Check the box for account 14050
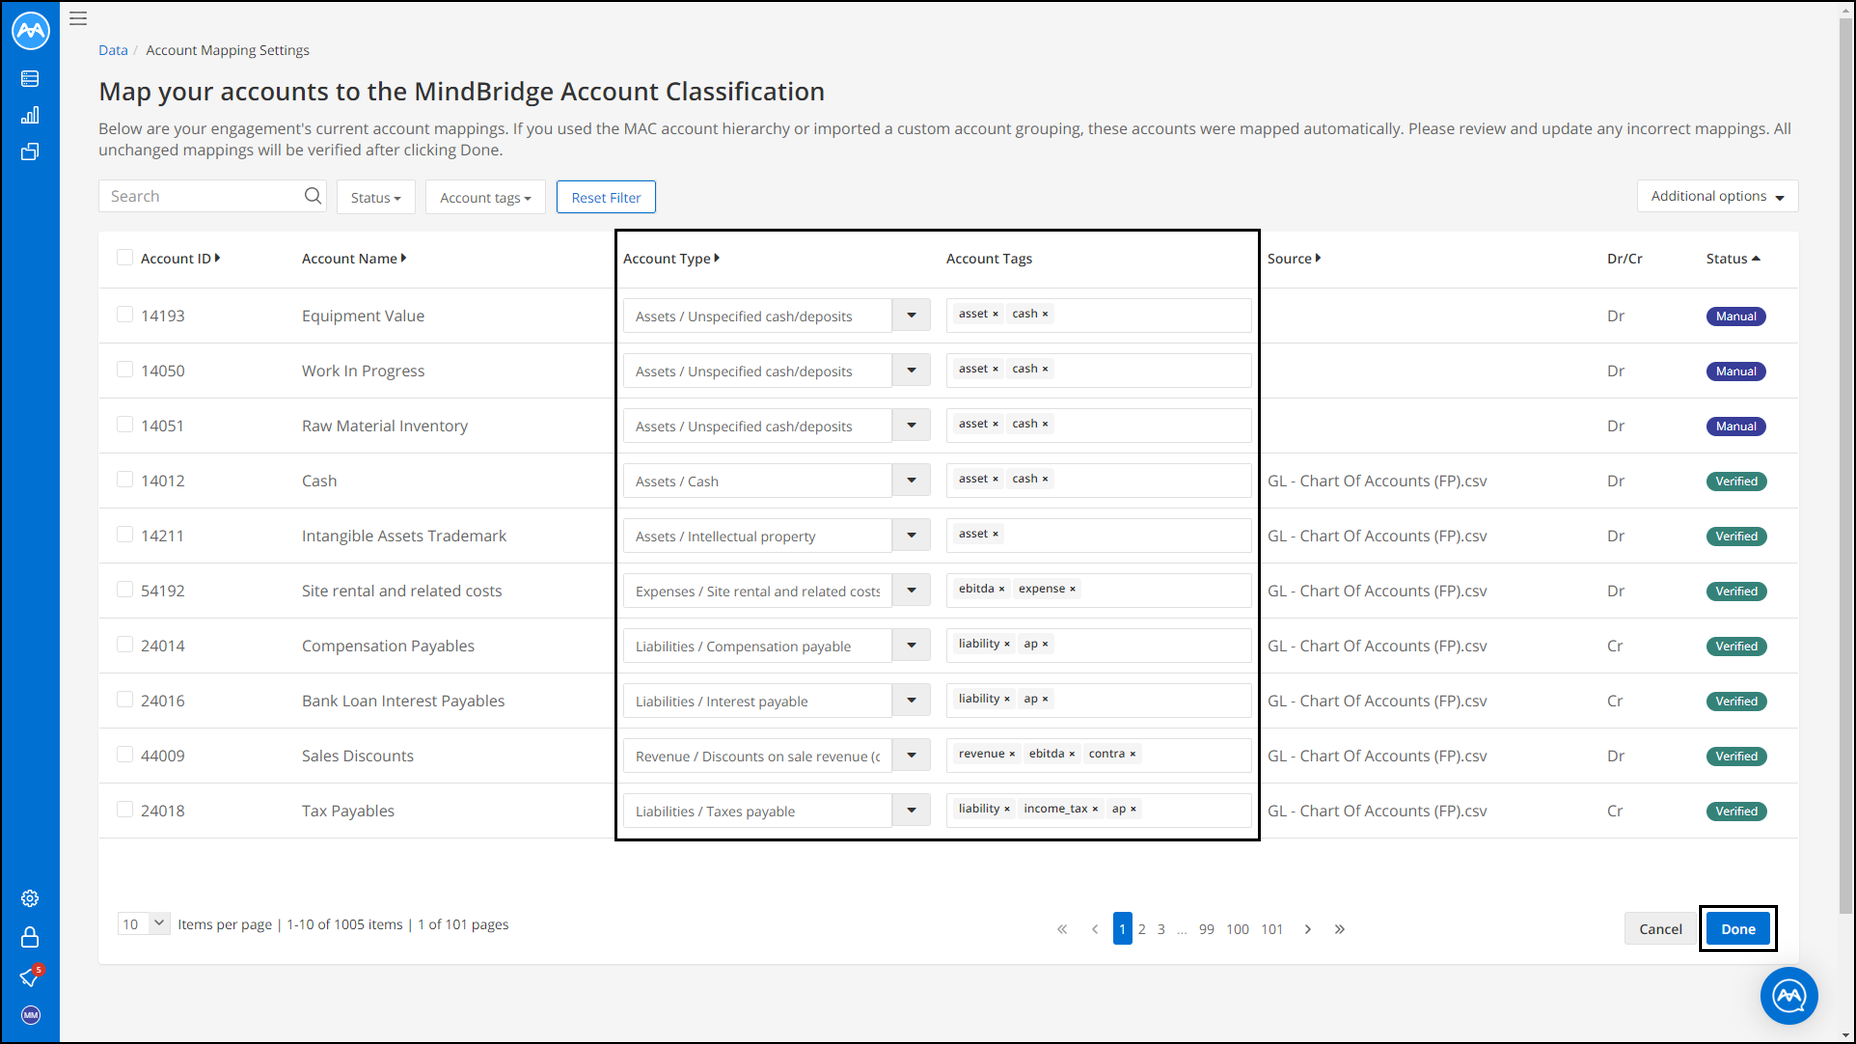 [x=125, y=370]
